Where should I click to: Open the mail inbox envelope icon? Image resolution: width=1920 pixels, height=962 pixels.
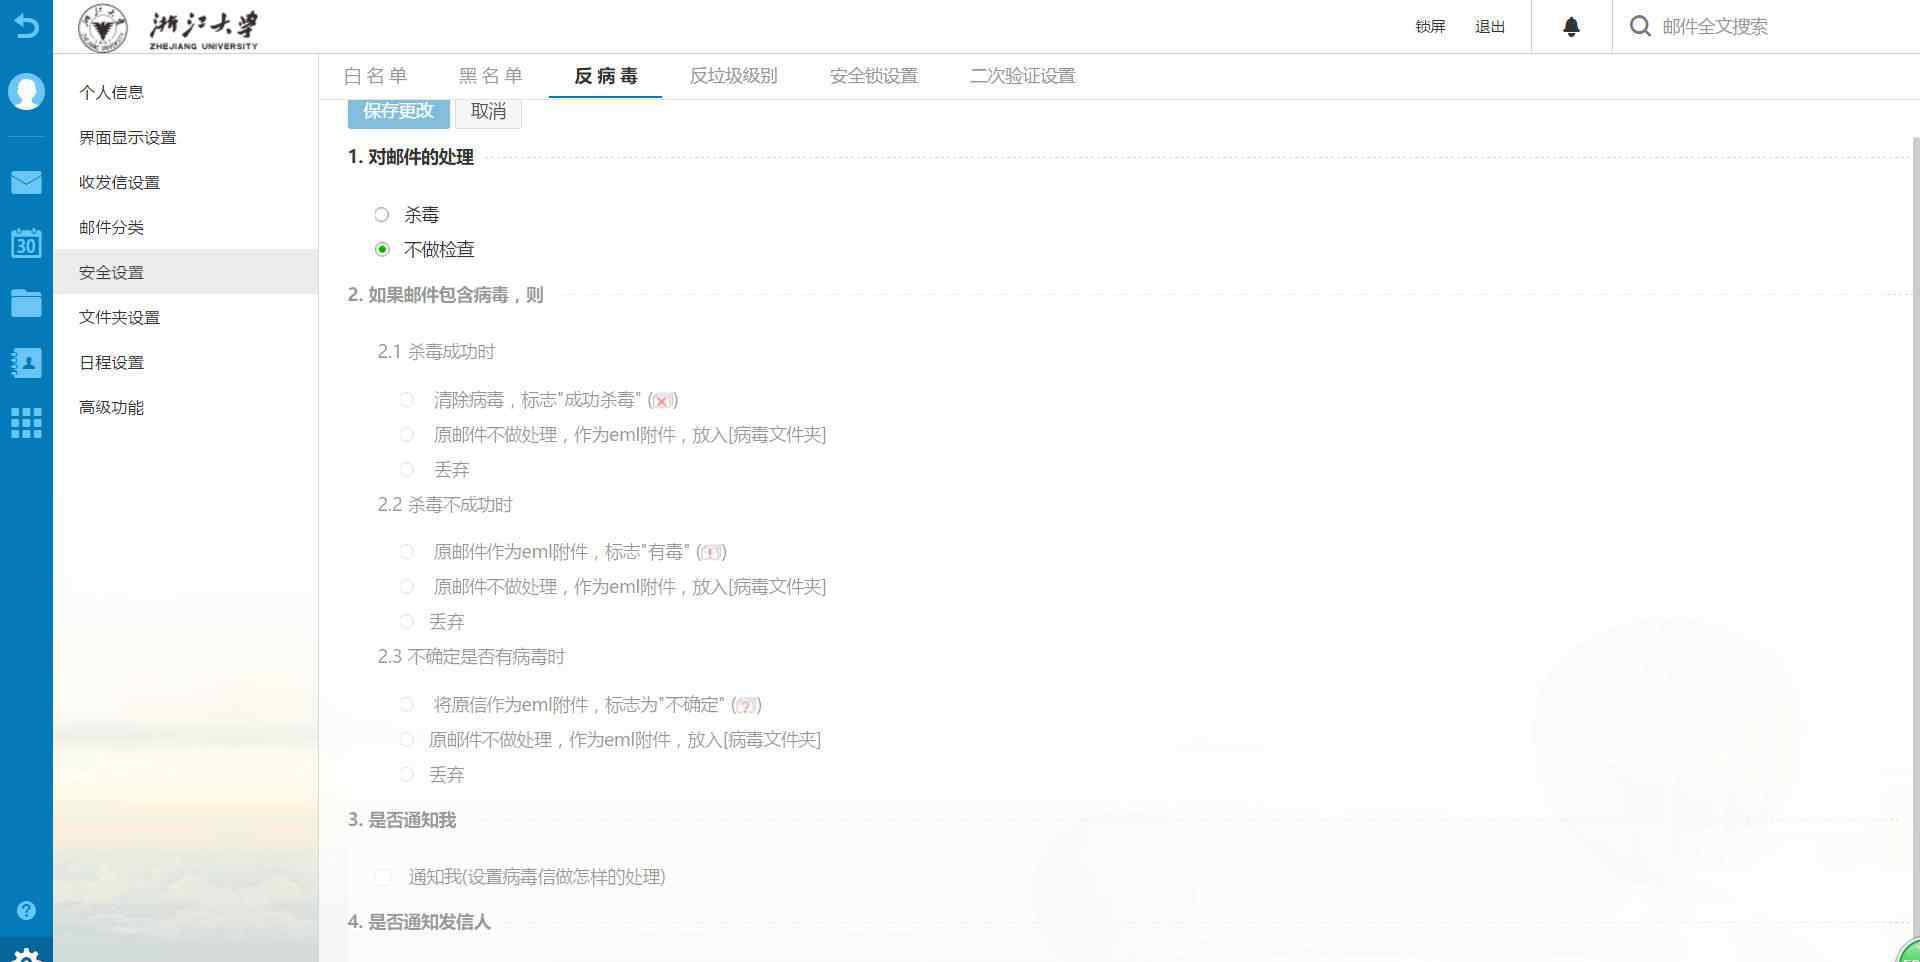[x=26, y=182]
